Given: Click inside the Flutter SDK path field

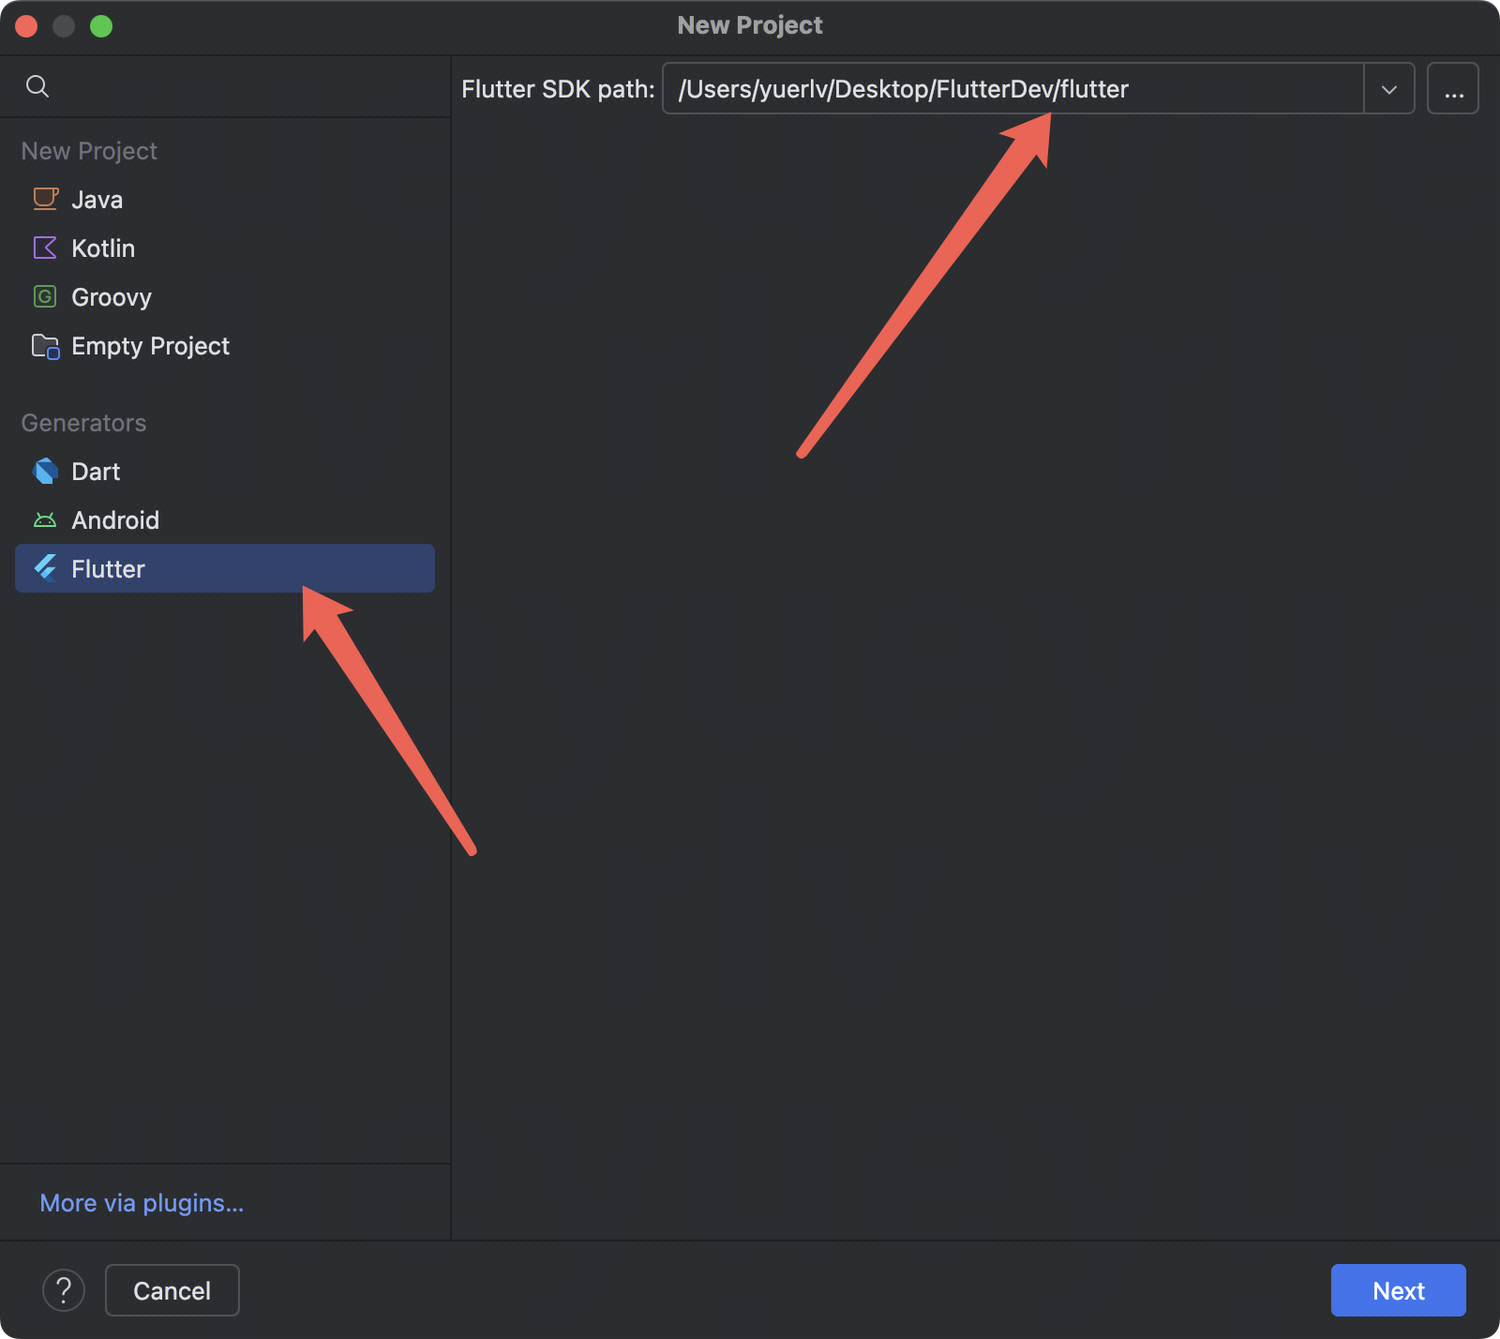Looking at the screenshot, I should click(1010, 89).
